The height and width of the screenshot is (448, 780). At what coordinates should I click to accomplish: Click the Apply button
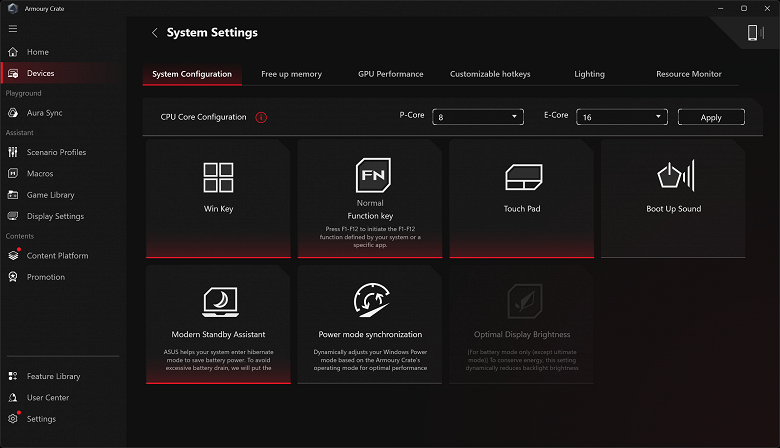tap(711, 117)
